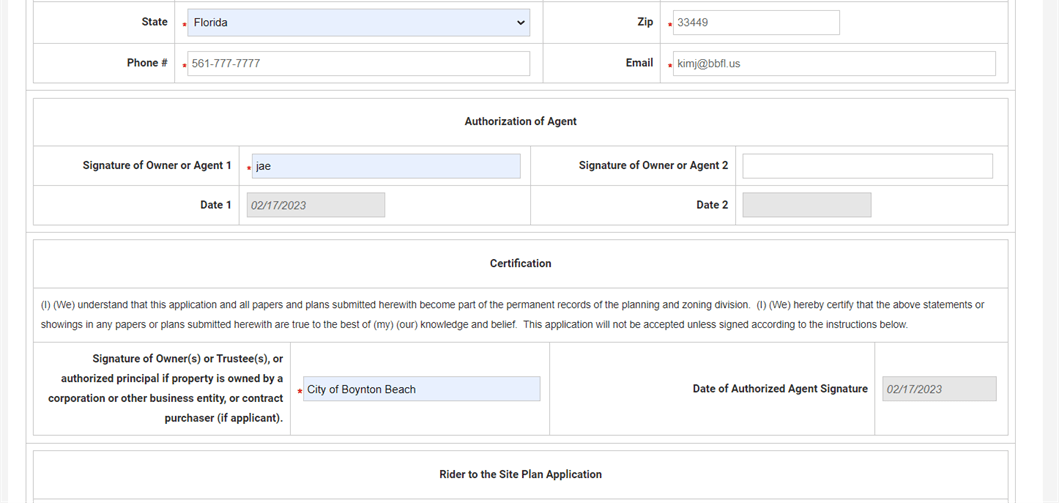Click the field containing City of Boynton Beach

click(x=420, y=389)
